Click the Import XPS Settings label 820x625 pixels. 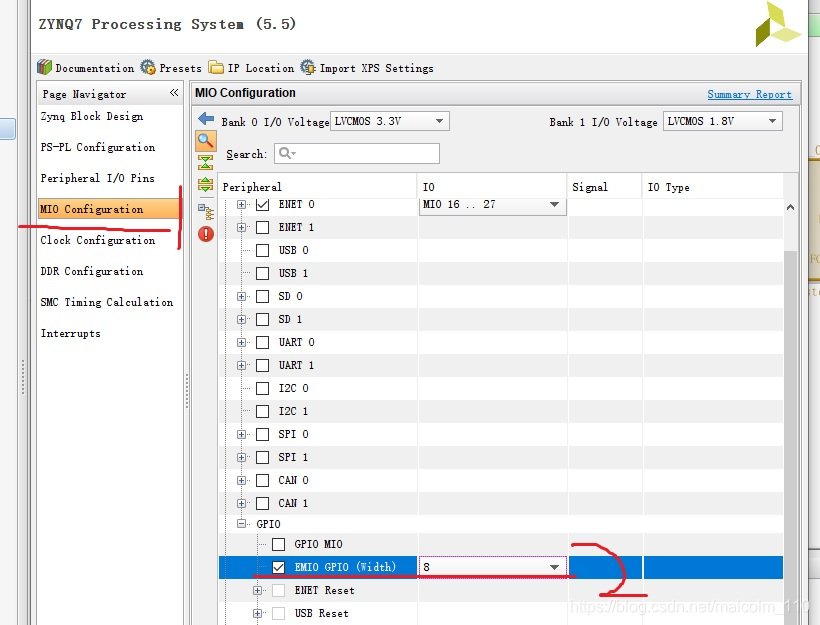pos(377,68)
